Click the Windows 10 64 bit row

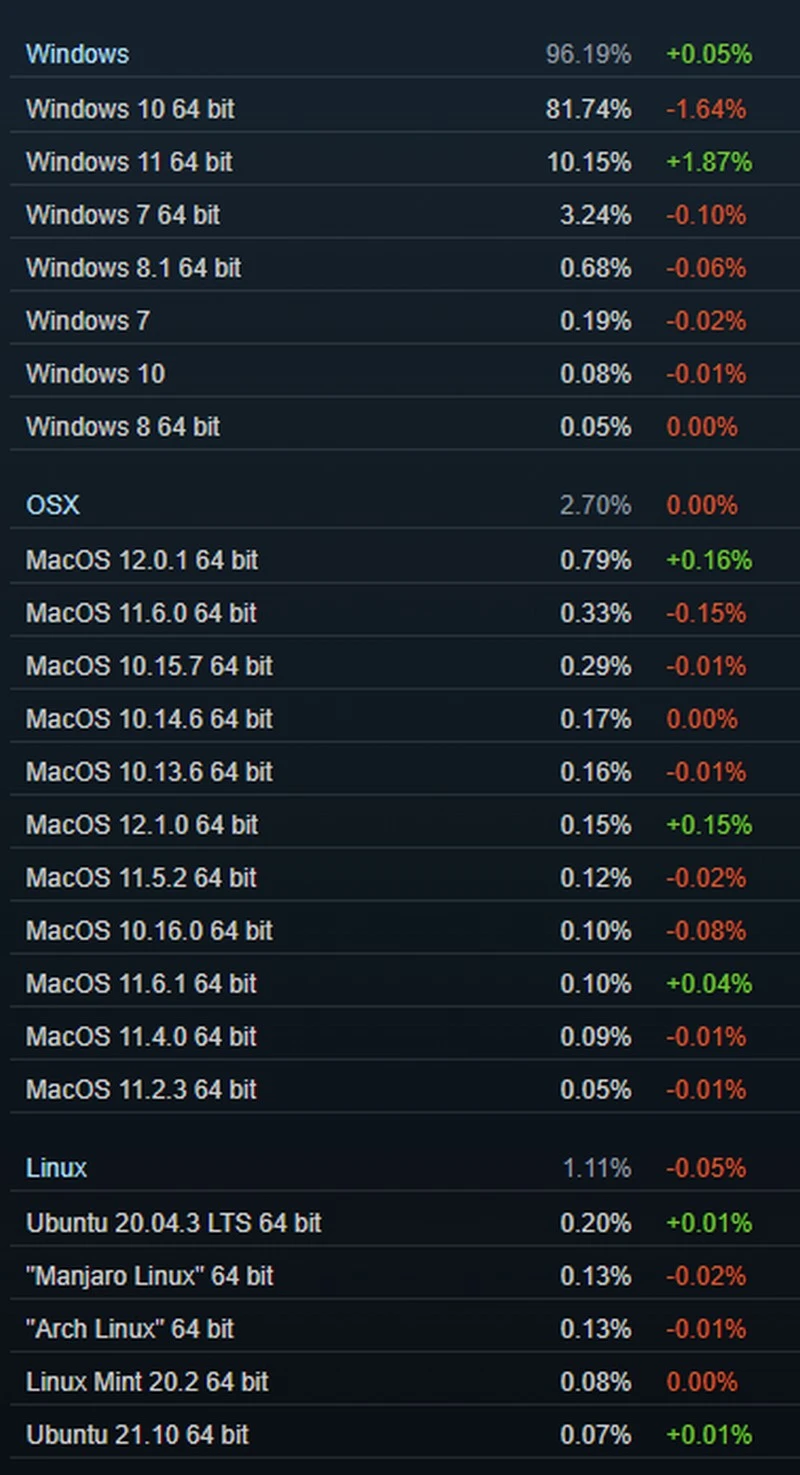tap(131, 109)
